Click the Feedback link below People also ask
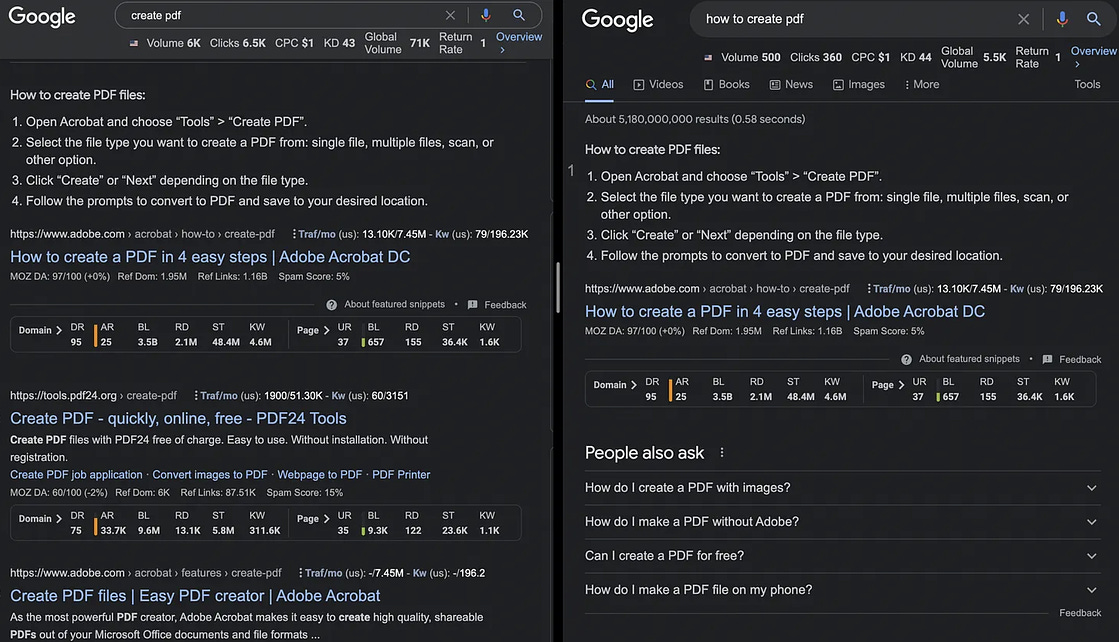This screenshot has width=1119, height=642. click(1080, 613)
